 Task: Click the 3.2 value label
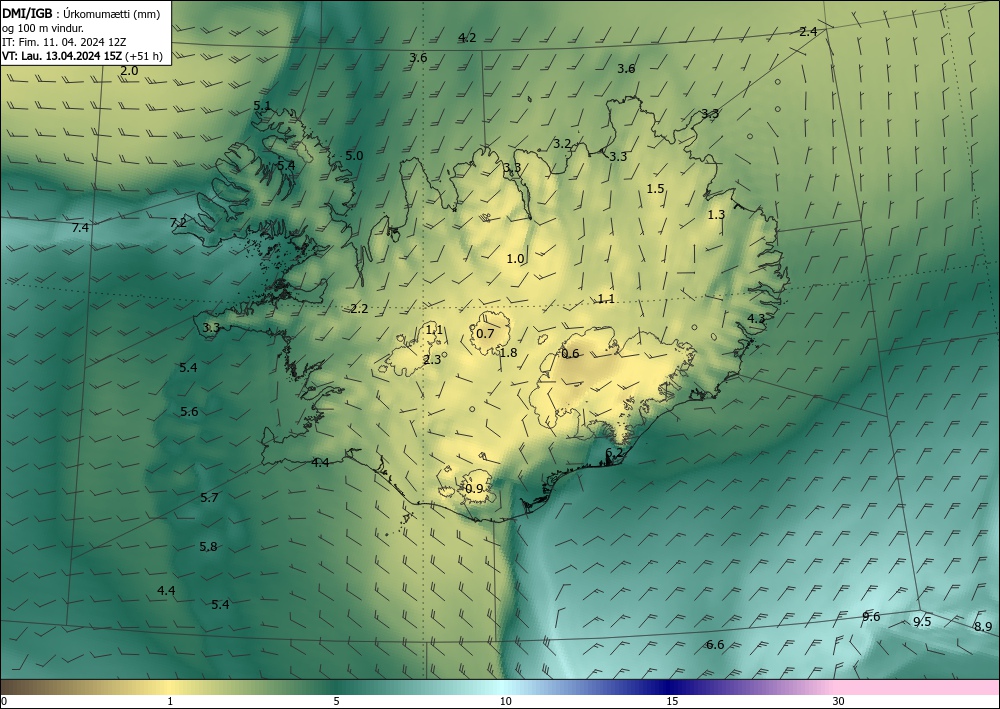[562, 144]
